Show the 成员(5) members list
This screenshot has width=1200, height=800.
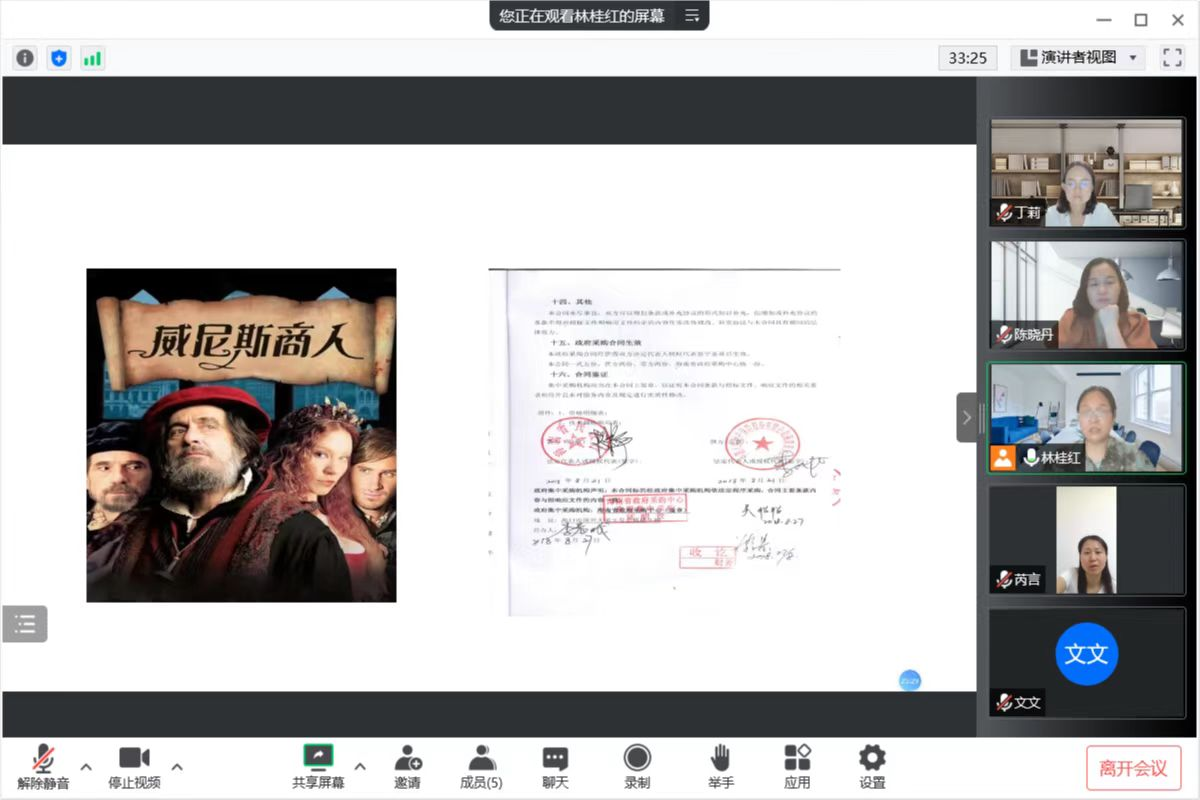click(x=481, y=767)
